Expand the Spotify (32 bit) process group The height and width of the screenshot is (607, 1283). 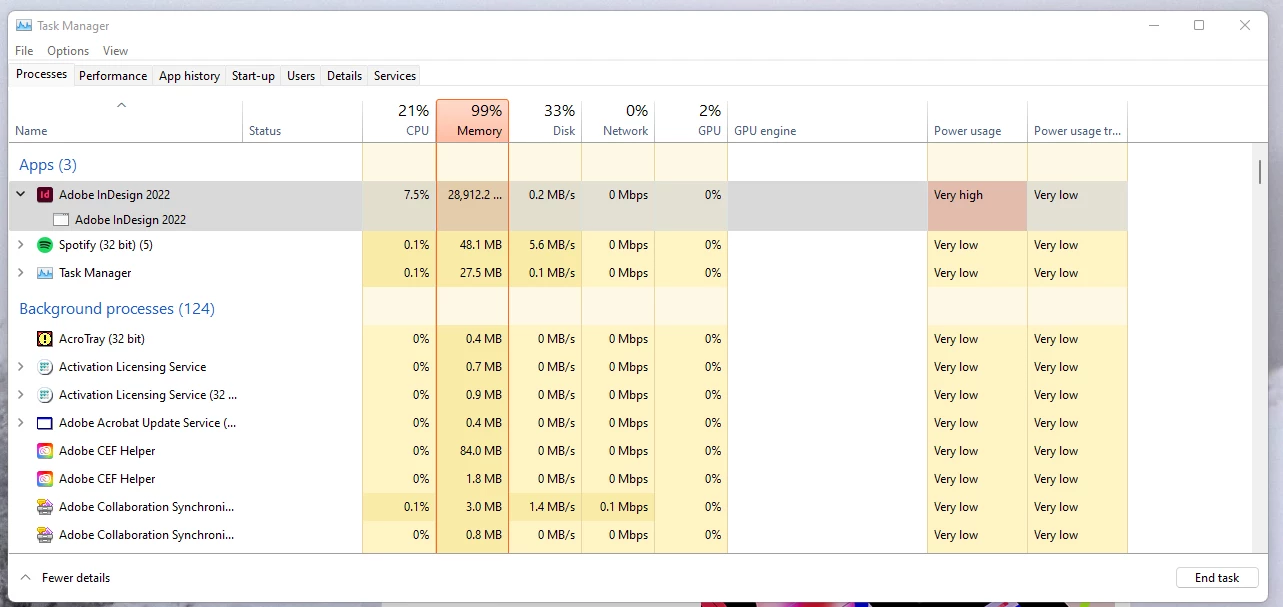(20, 245)
